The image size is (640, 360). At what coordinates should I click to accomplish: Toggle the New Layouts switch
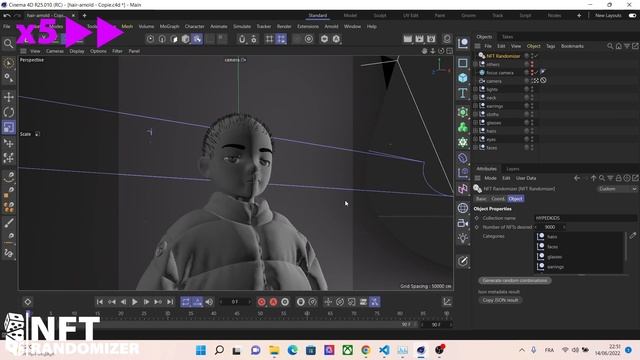pos(632,16)
